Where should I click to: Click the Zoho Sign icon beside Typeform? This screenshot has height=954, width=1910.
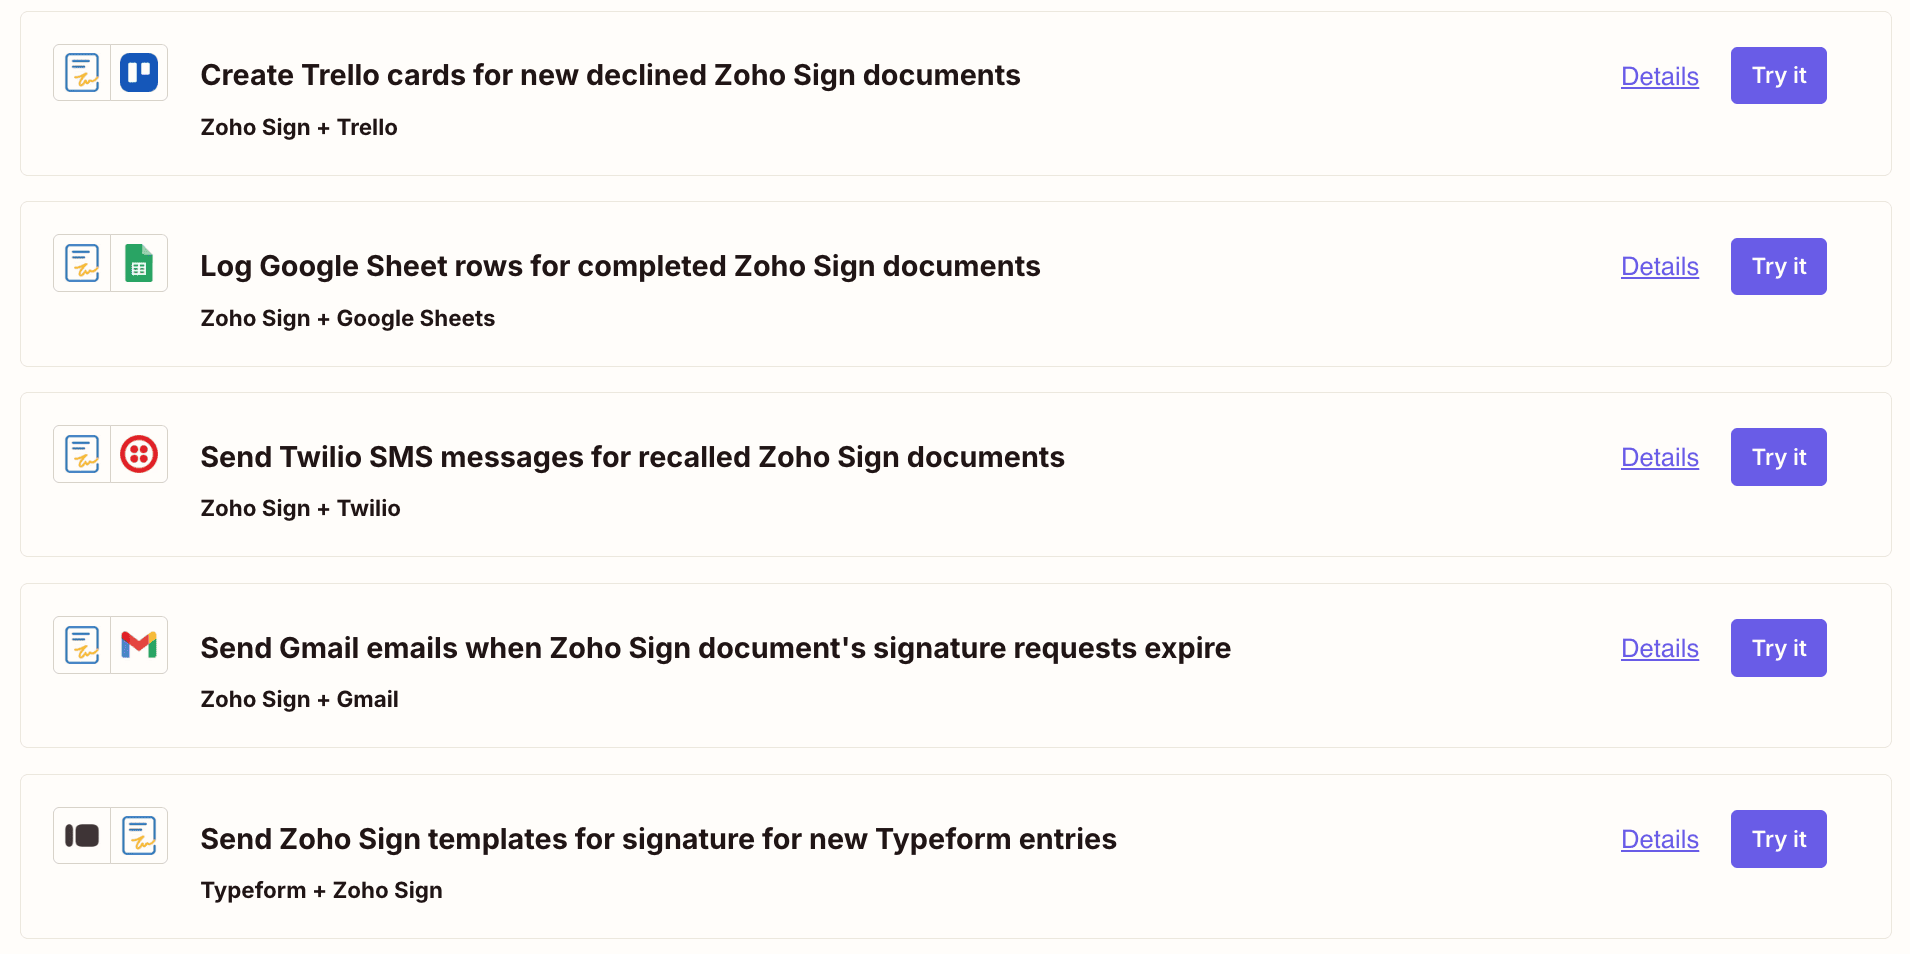139,836
